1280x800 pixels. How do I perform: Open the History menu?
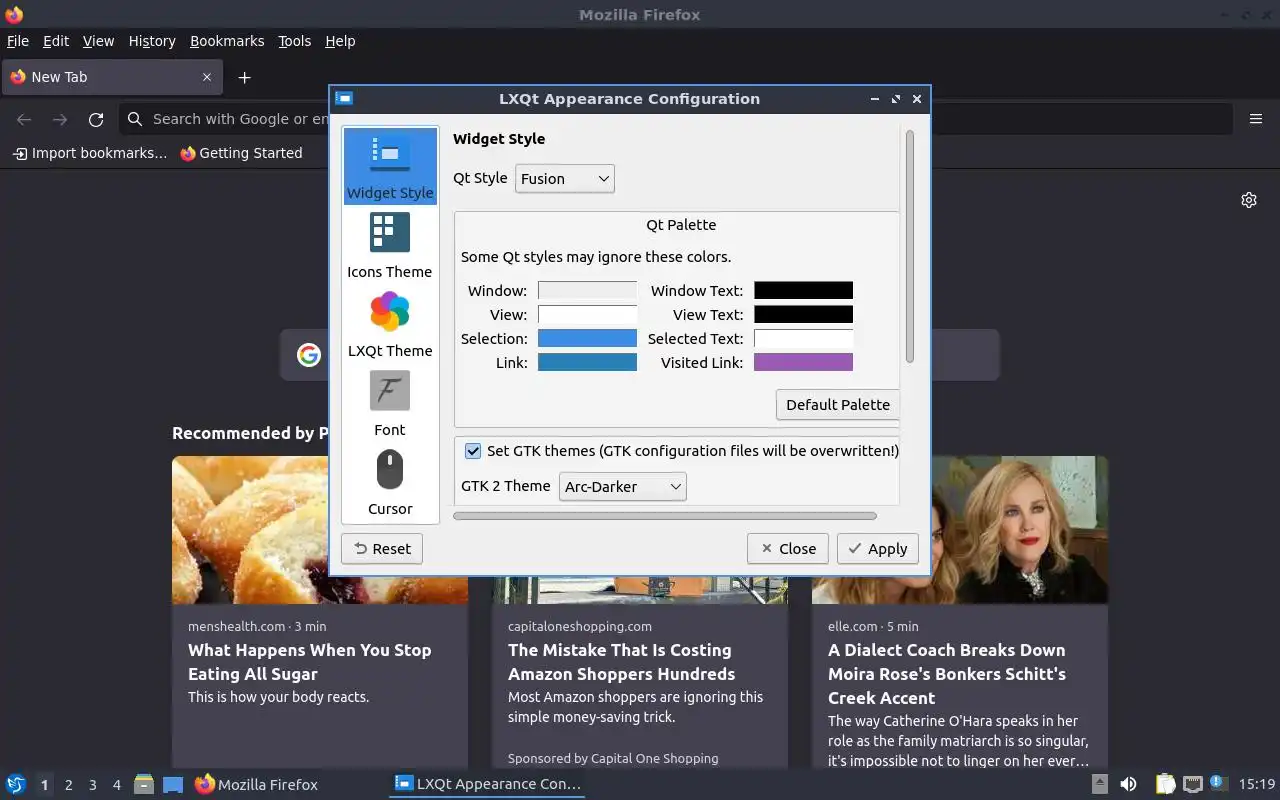tap(152, 41)
